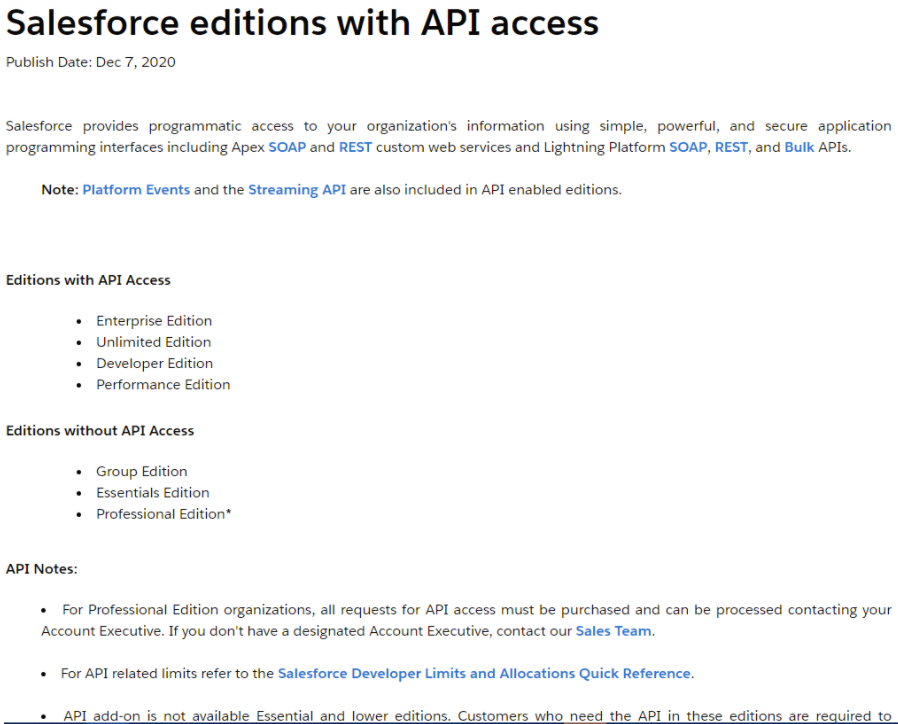Click the Editions with API Access heading

[88, 280]
